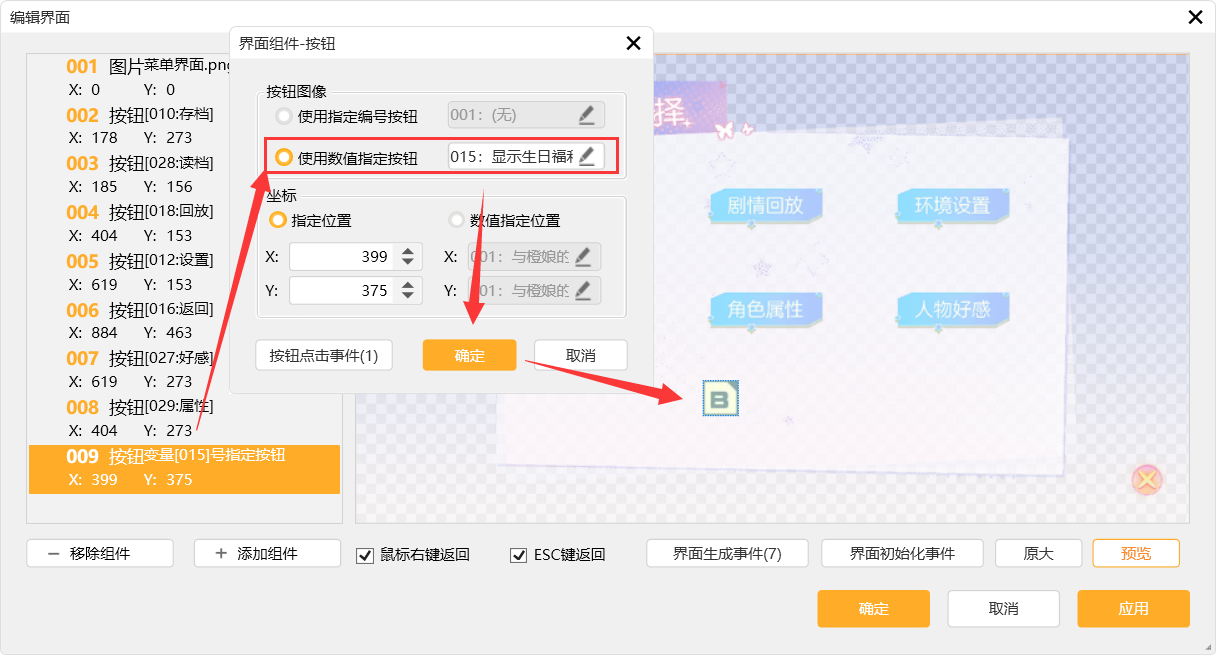1216x655 pixels.
Task: Close the 界面组件-按钮 dialog
Action: (x=633, y=43)
